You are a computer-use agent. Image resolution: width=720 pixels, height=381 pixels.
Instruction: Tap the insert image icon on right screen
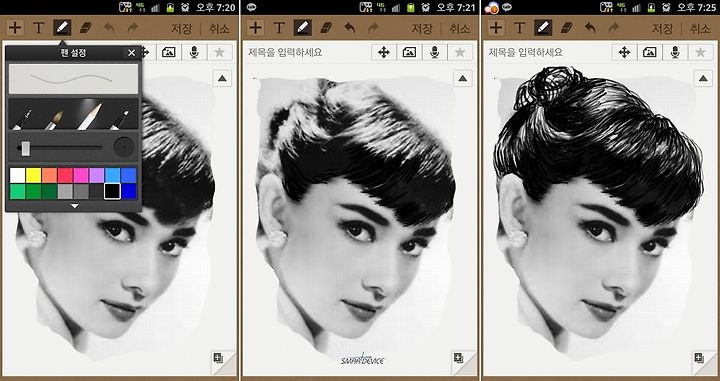(x=650, y=52)
